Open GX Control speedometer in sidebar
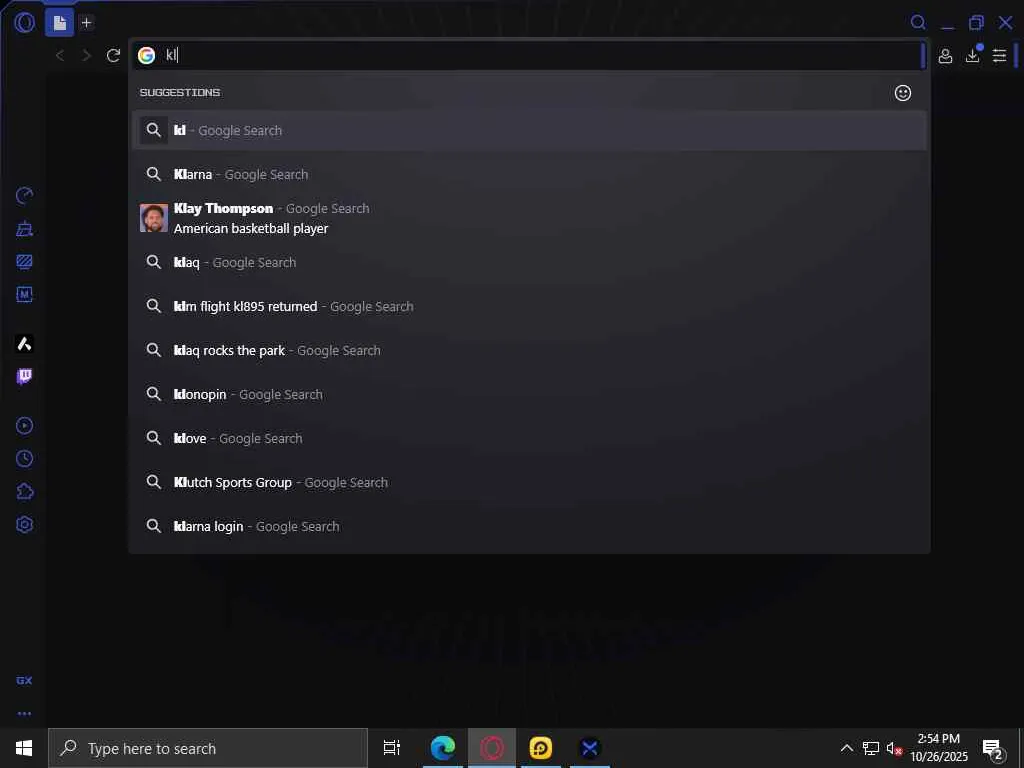The height and width of the screenshot is (768, 1024). pyautogui.click(x=24, y=195)
